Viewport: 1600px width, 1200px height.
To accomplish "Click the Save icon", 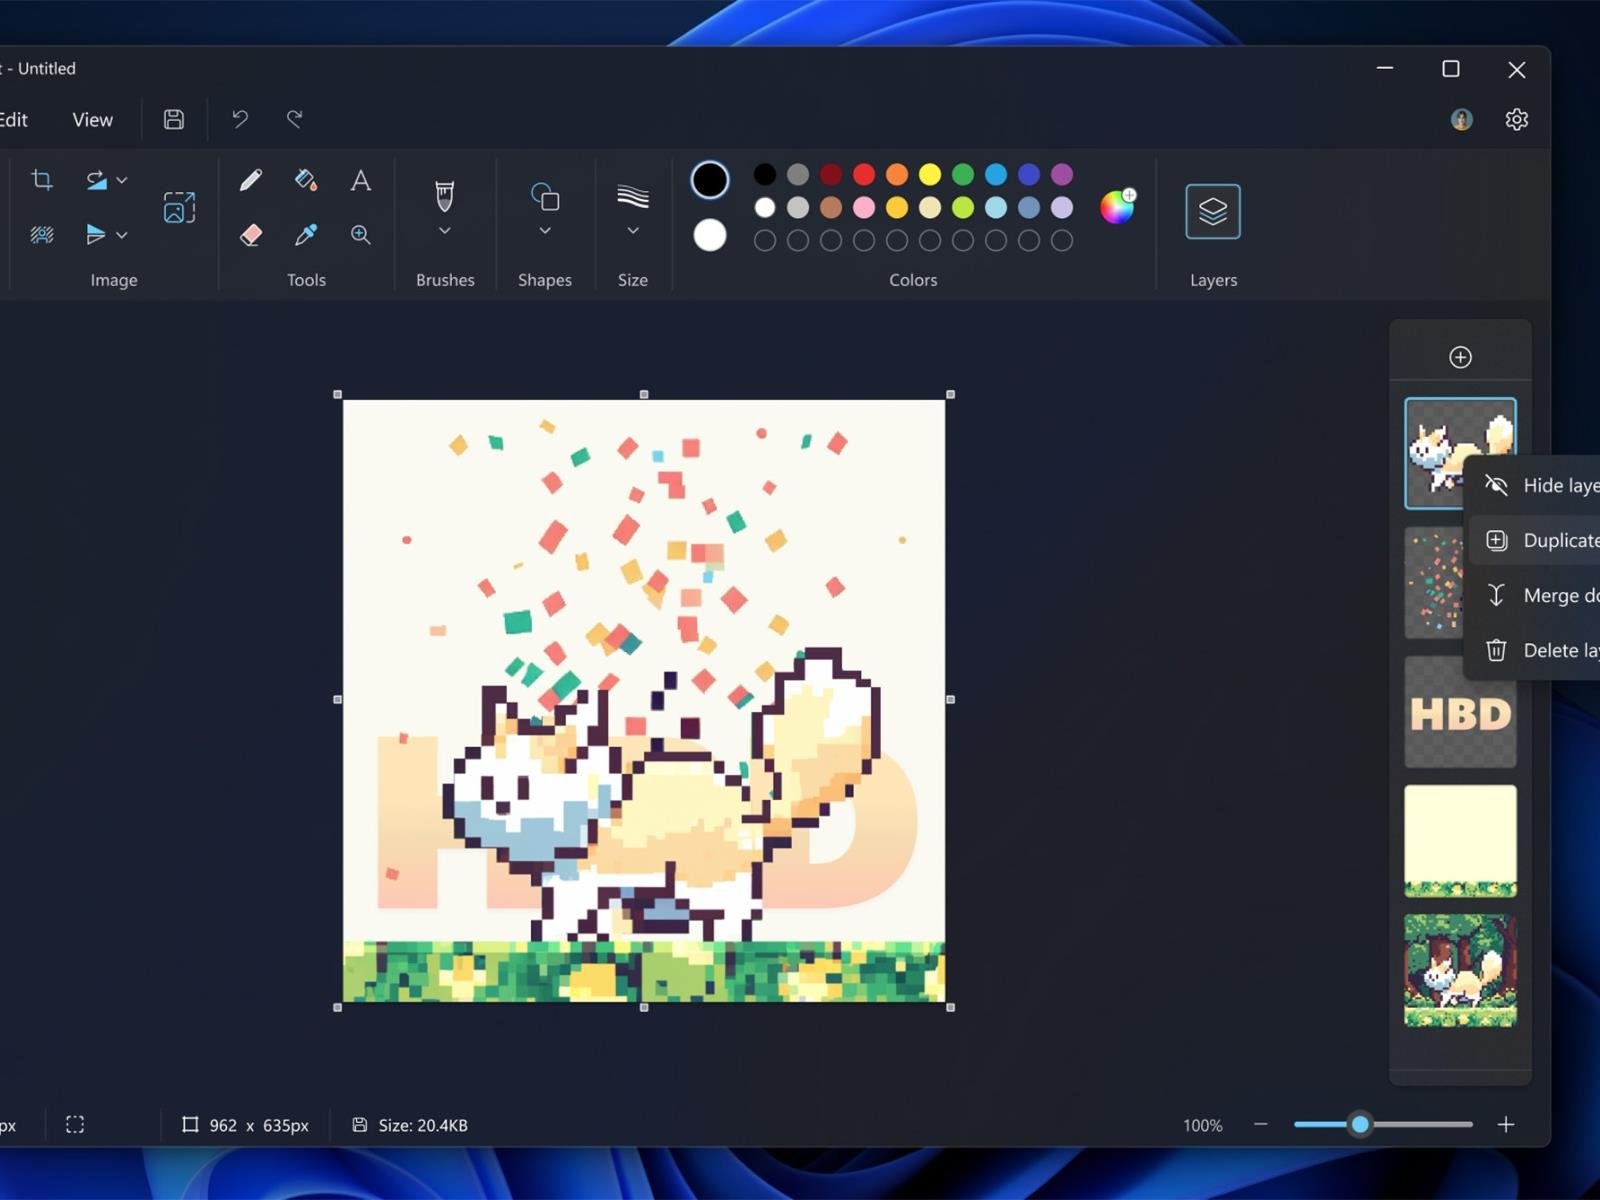I will 174,119.
